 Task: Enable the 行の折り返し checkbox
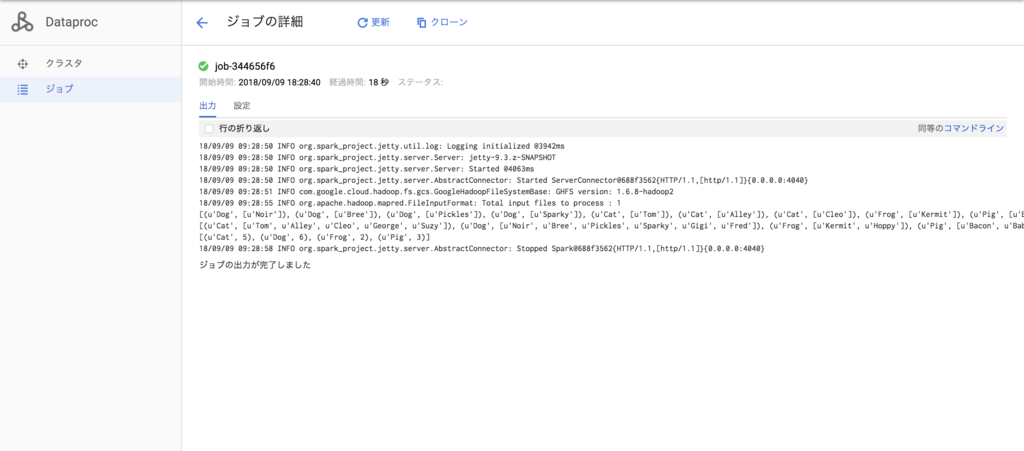[209, 129]
